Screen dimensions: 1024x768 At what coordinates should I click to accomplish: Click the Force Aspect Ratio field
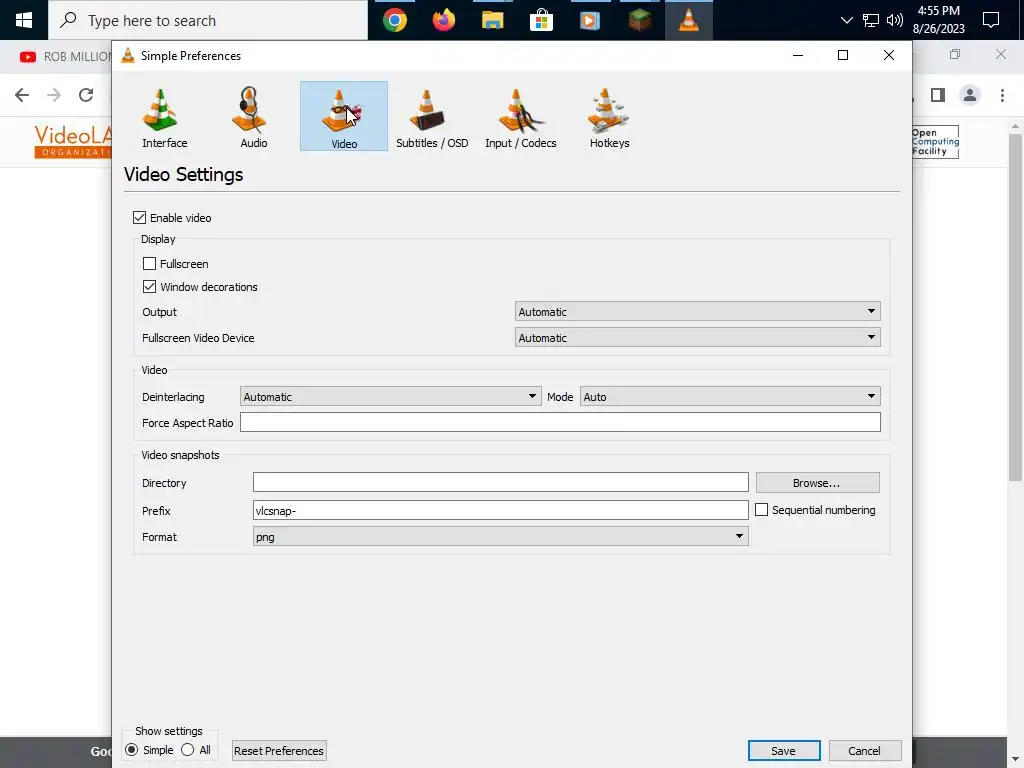(x=560, y=423)
